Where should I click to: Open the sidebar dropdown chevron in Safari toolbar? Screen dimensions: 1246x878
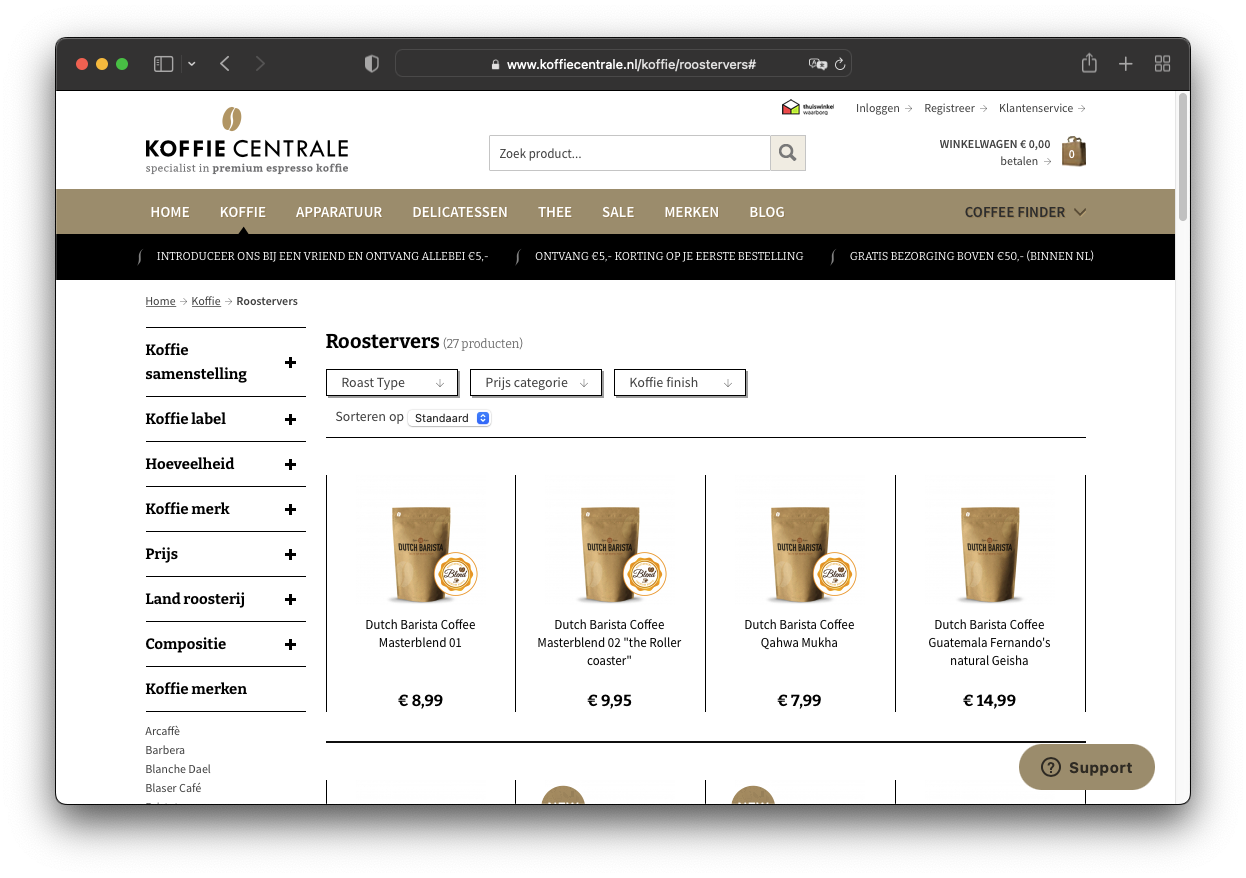tap(192, 64)
